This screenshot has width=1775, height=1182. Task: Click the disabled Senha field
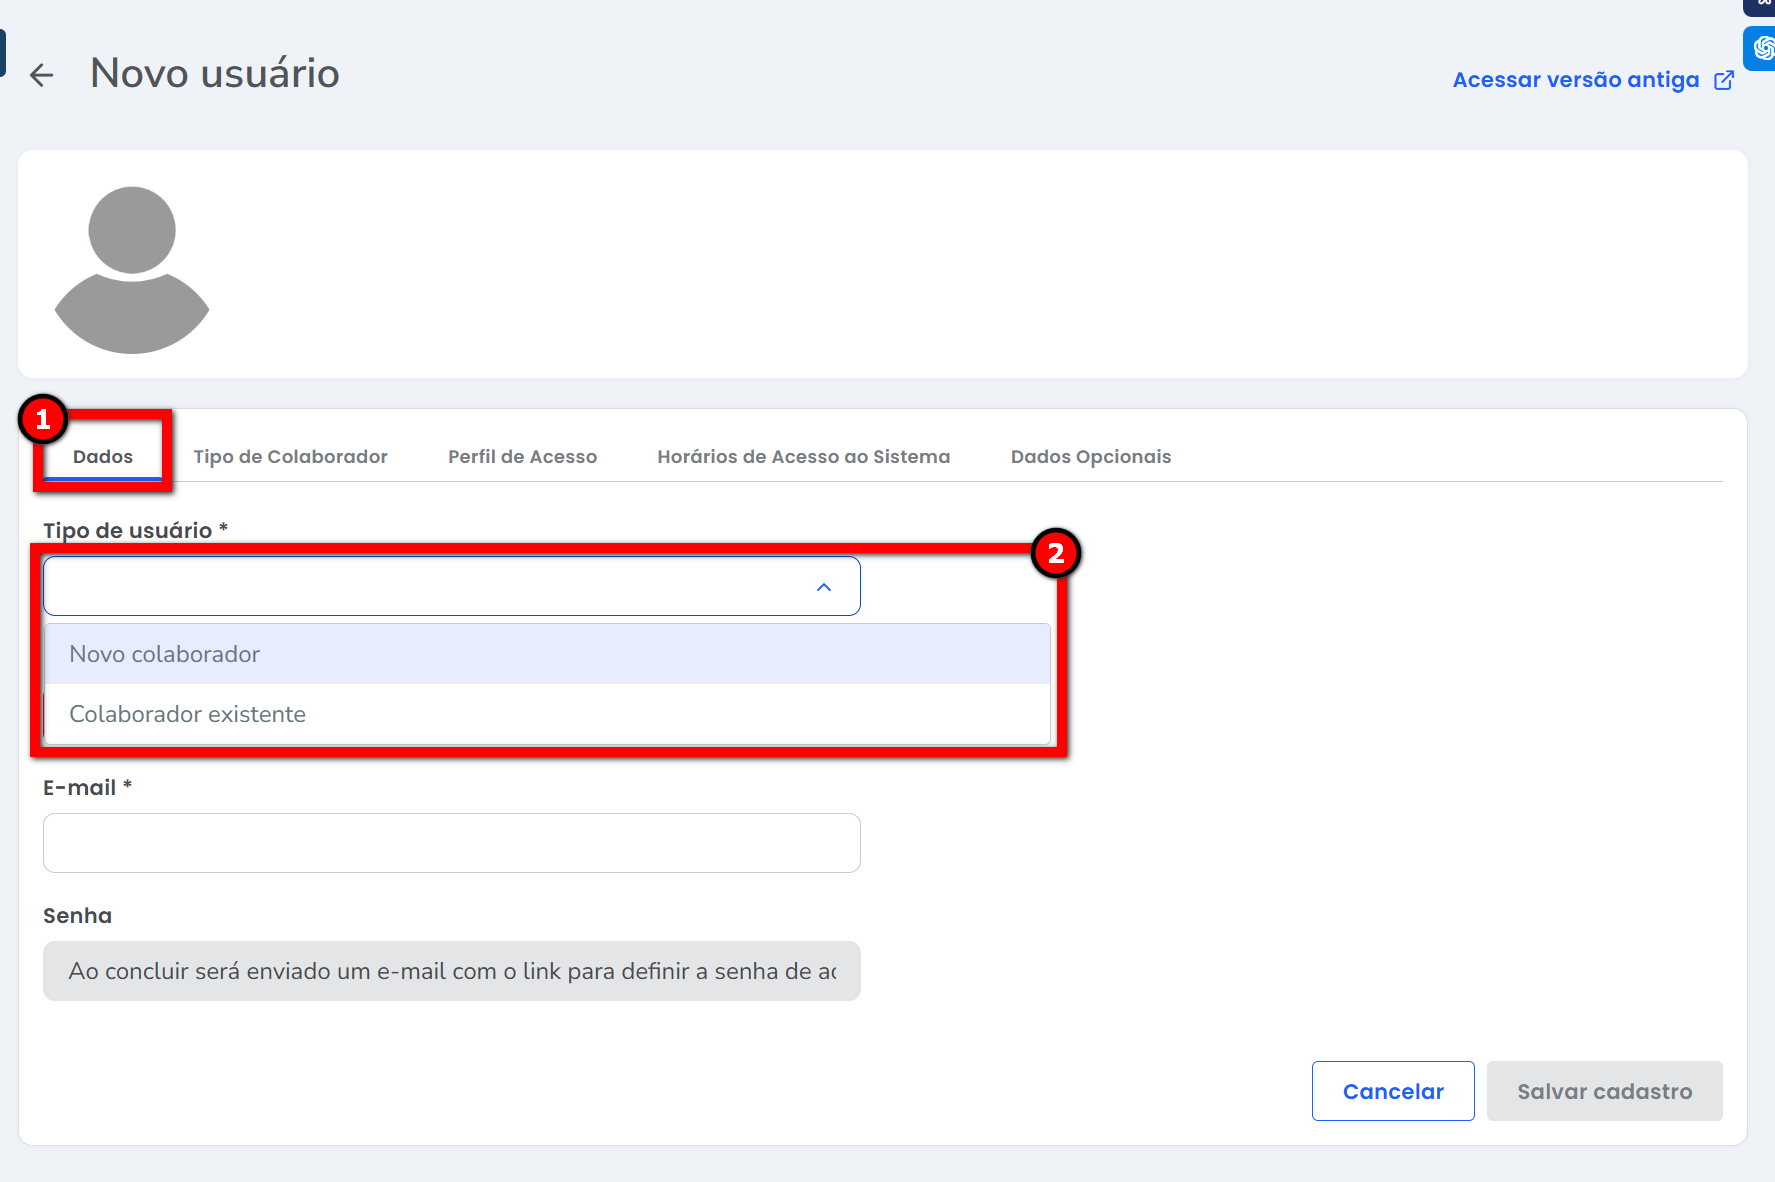(451, 971)
